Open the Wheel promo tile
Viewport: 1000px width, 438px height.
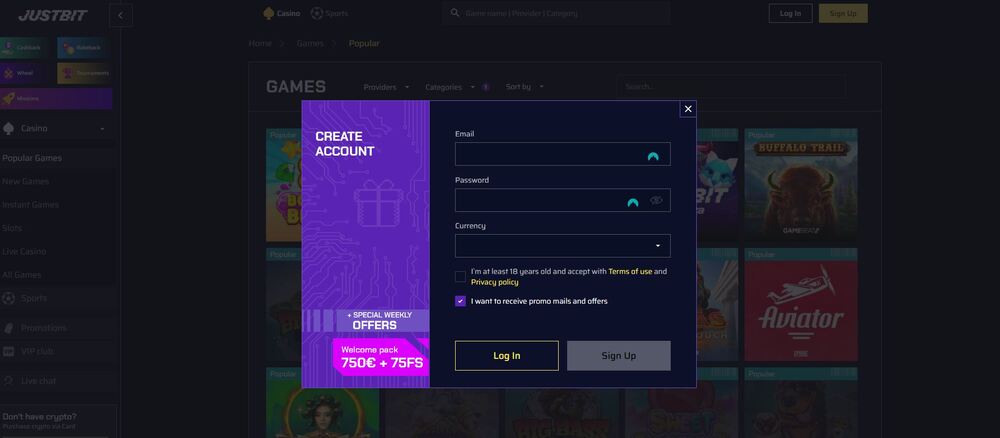[x=26, y=73]
